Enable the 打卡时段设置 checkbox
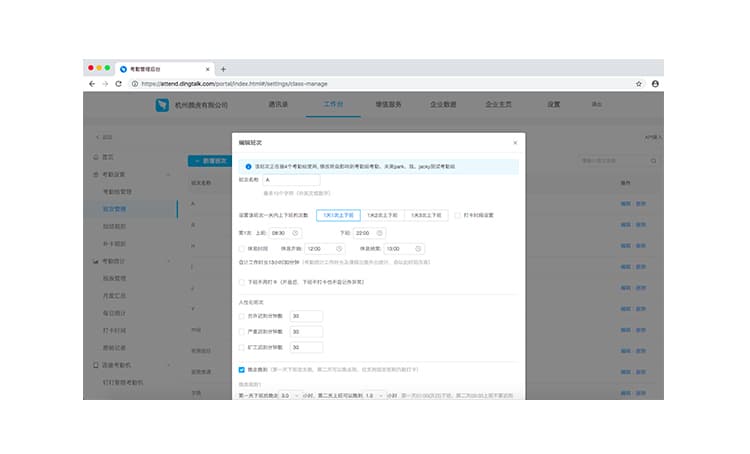Screen dimensions: 750x454 [458, 215]
